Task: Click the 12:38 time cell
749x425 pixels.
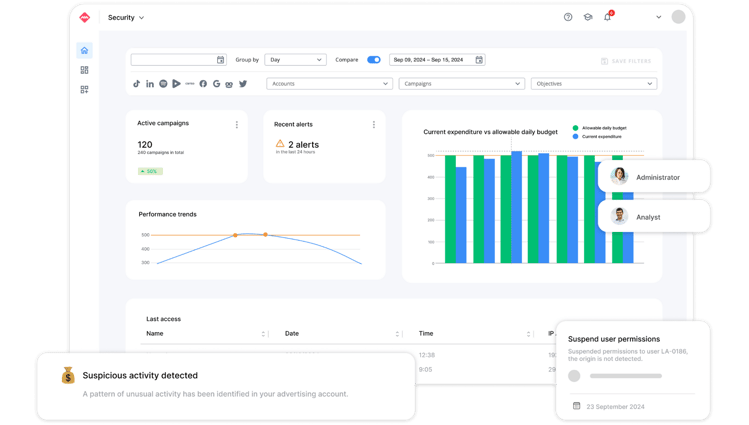Action: 427,355
